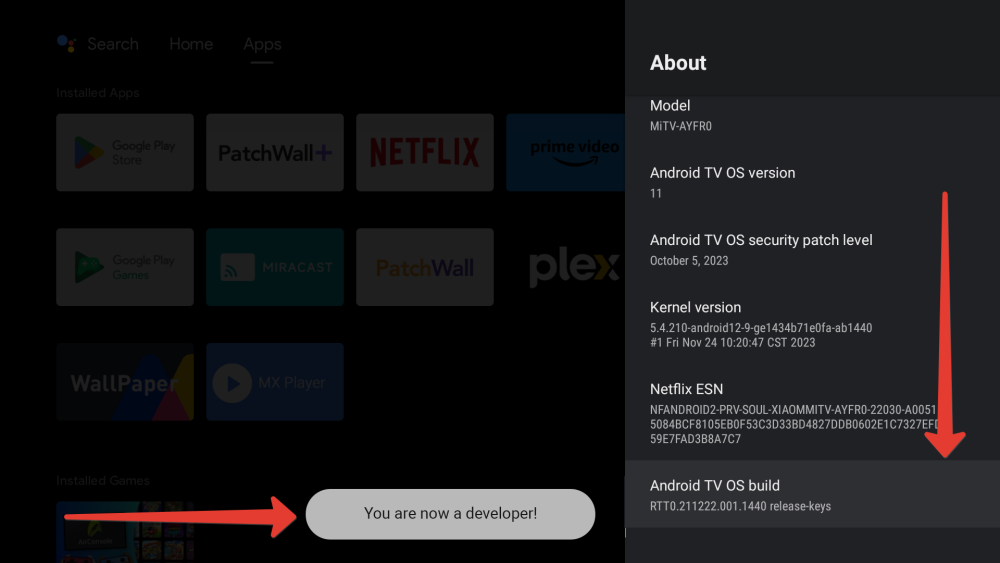Click the Installed Apps section label
Screen dimensions: 1000x563
tap(98, 92)
